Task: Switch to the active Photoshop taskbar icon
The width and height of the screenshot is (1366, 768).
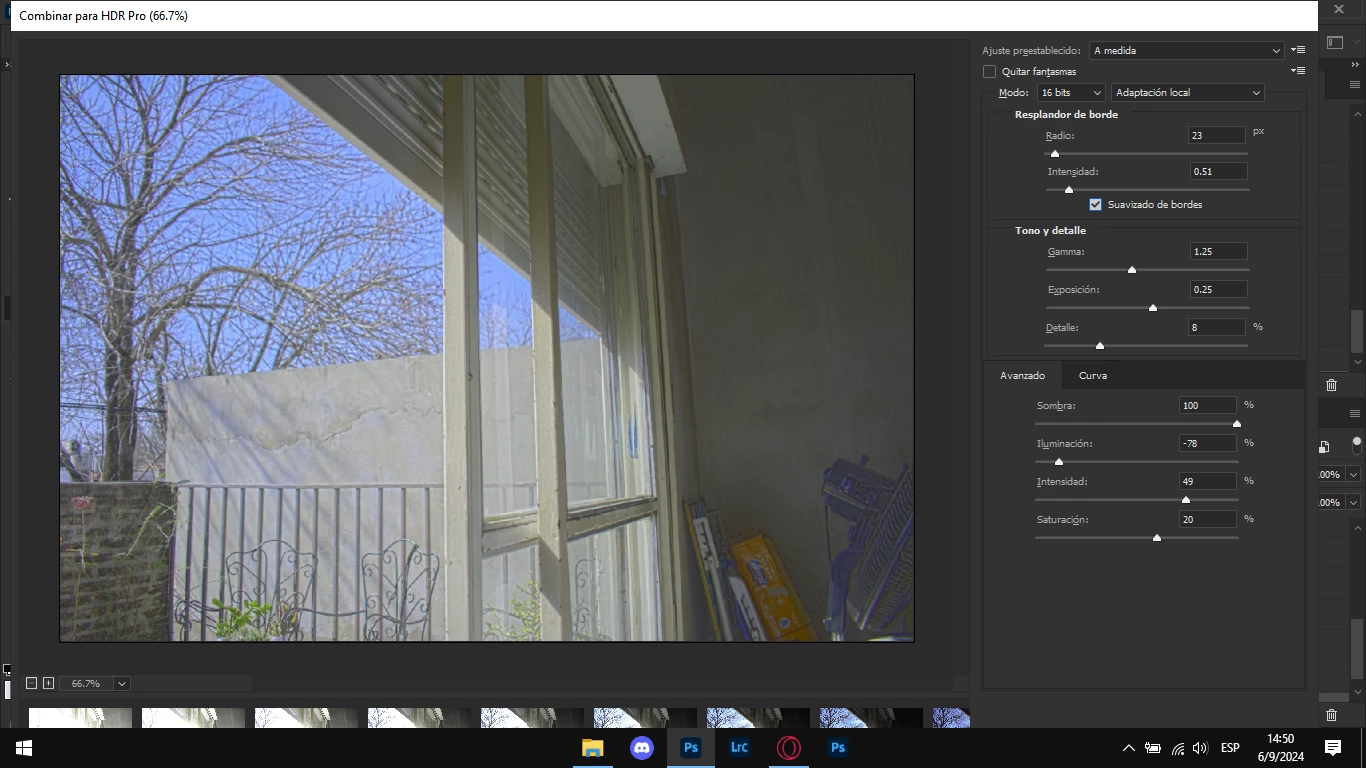Action: [x=690, y=748]
